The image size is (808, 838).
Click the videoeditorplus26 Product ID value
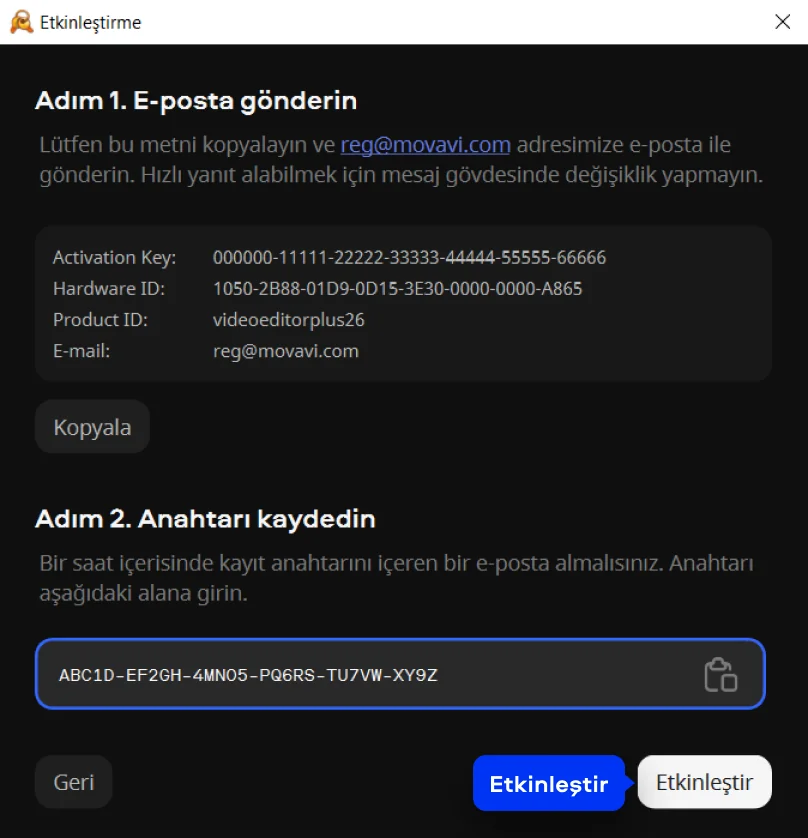click(288, 320)
